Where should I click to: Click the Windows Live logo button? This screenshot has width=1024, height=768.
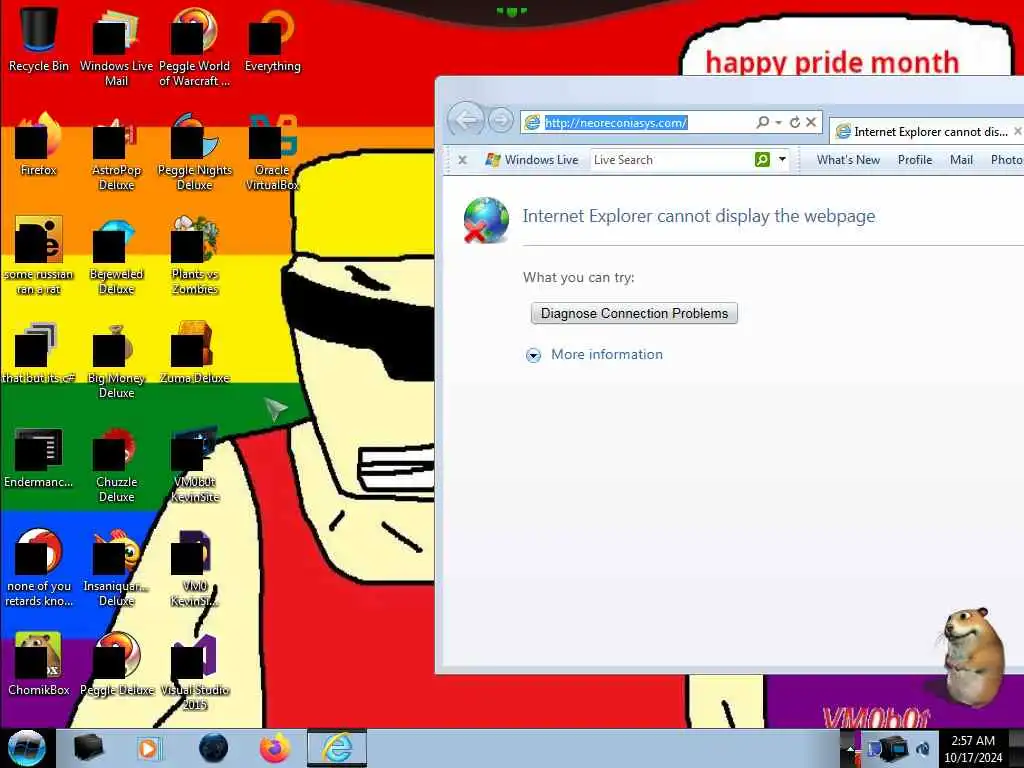(x=532, y=159)
